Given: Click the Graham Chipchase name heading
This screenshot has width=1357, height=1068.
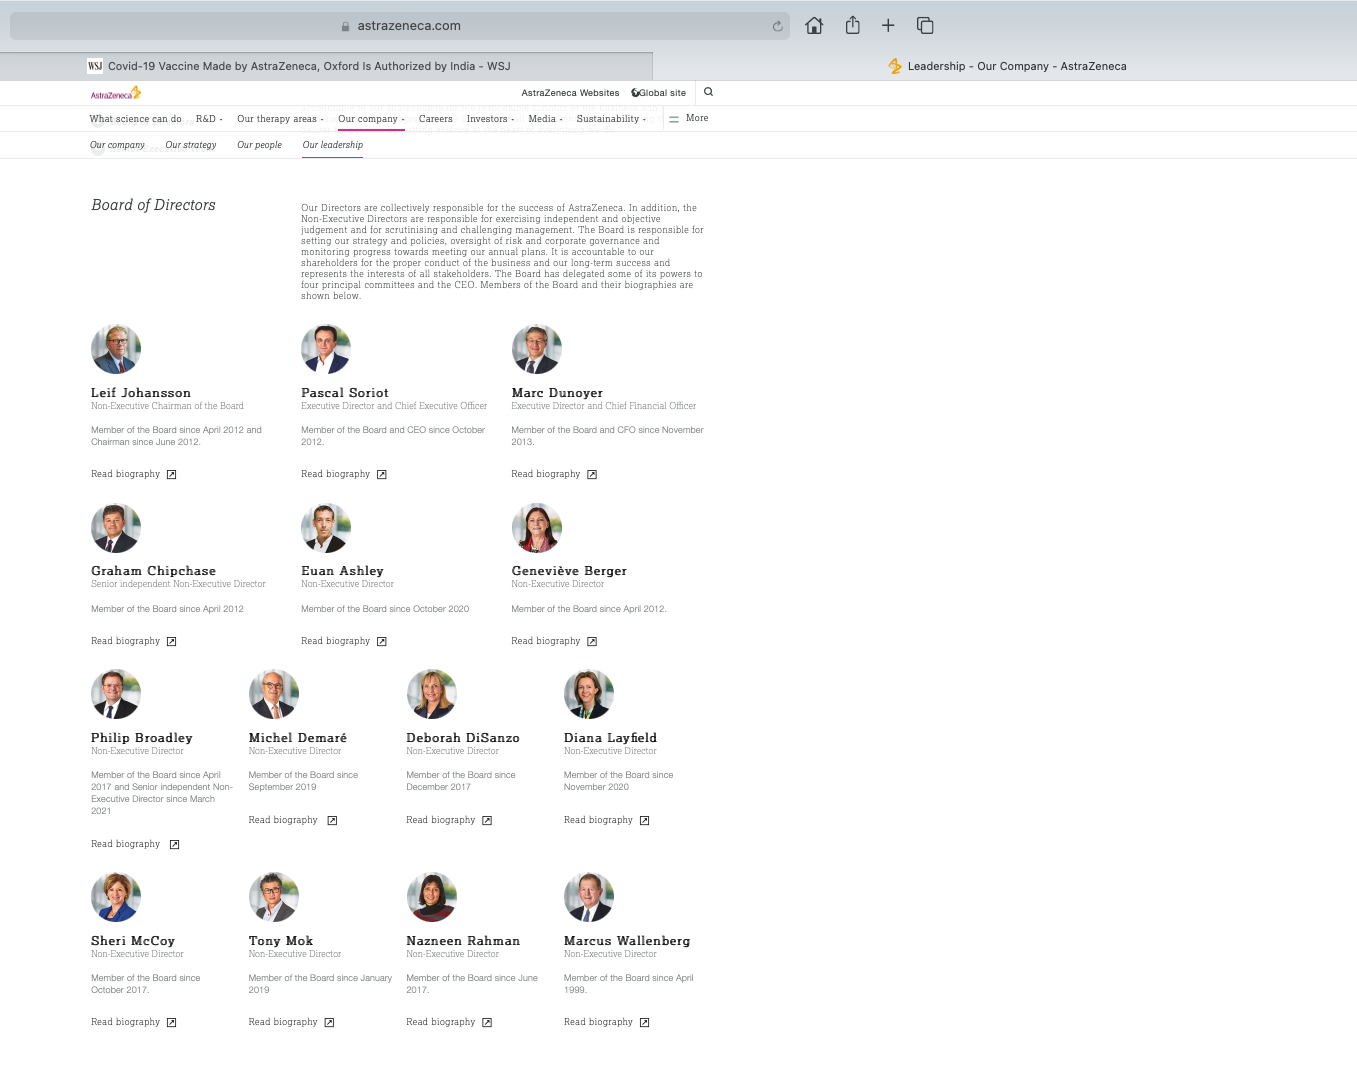Looking at the screenshot, I should (153, 571).
